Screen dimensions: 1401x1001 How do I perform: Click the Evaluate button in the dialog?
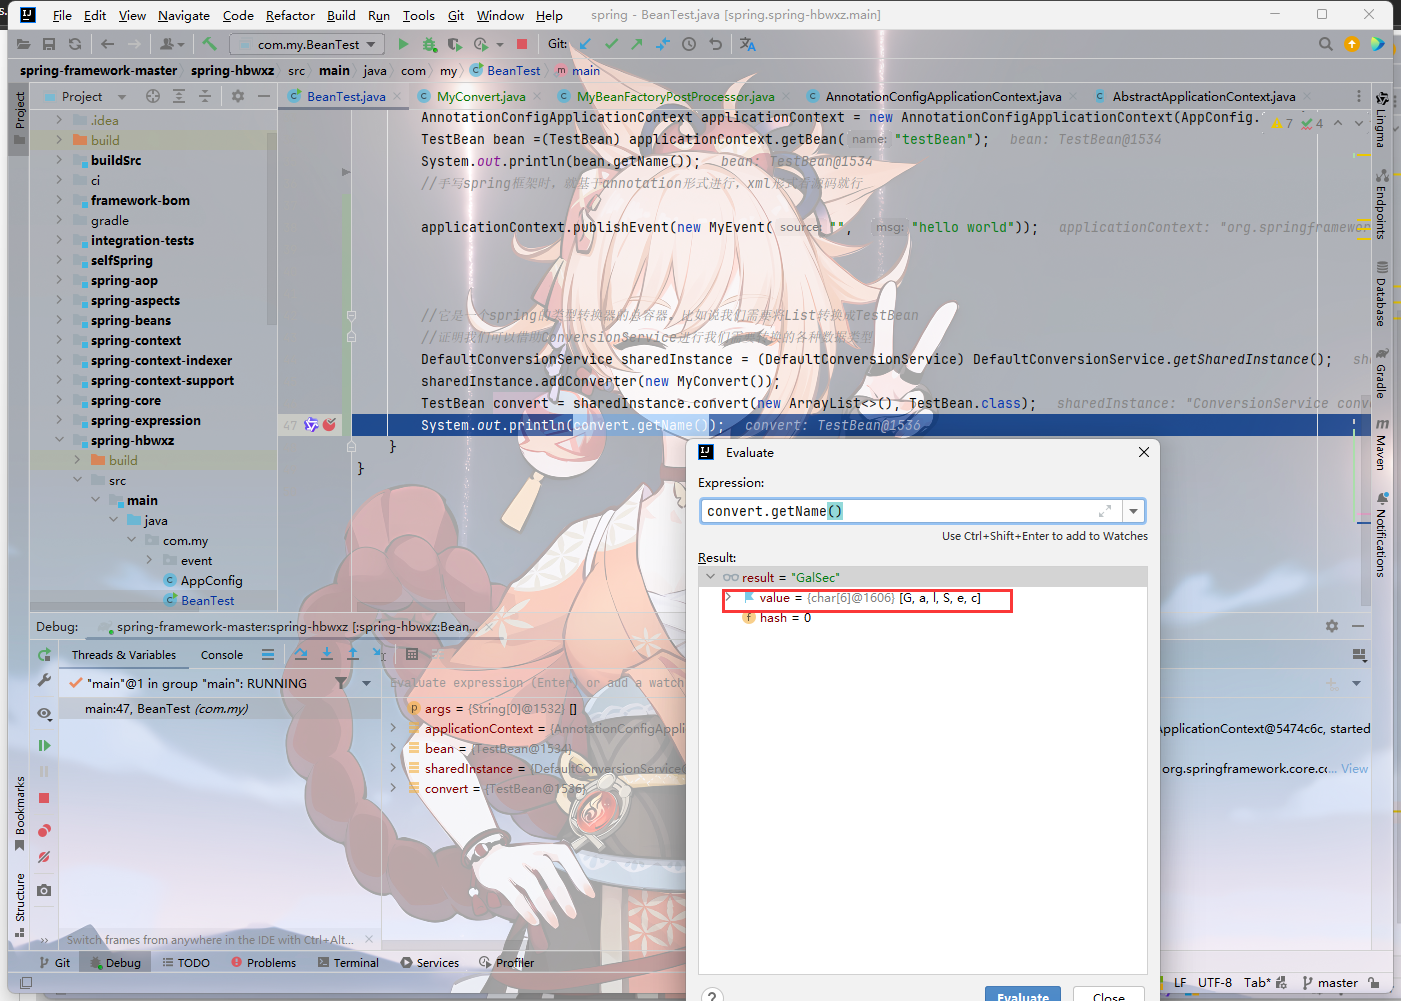click(1023, 994)
